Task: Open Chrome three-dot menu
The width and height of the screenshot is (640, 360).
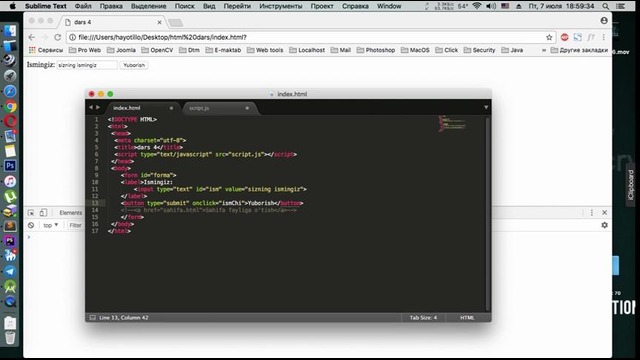Action: [x=604, y=37]
